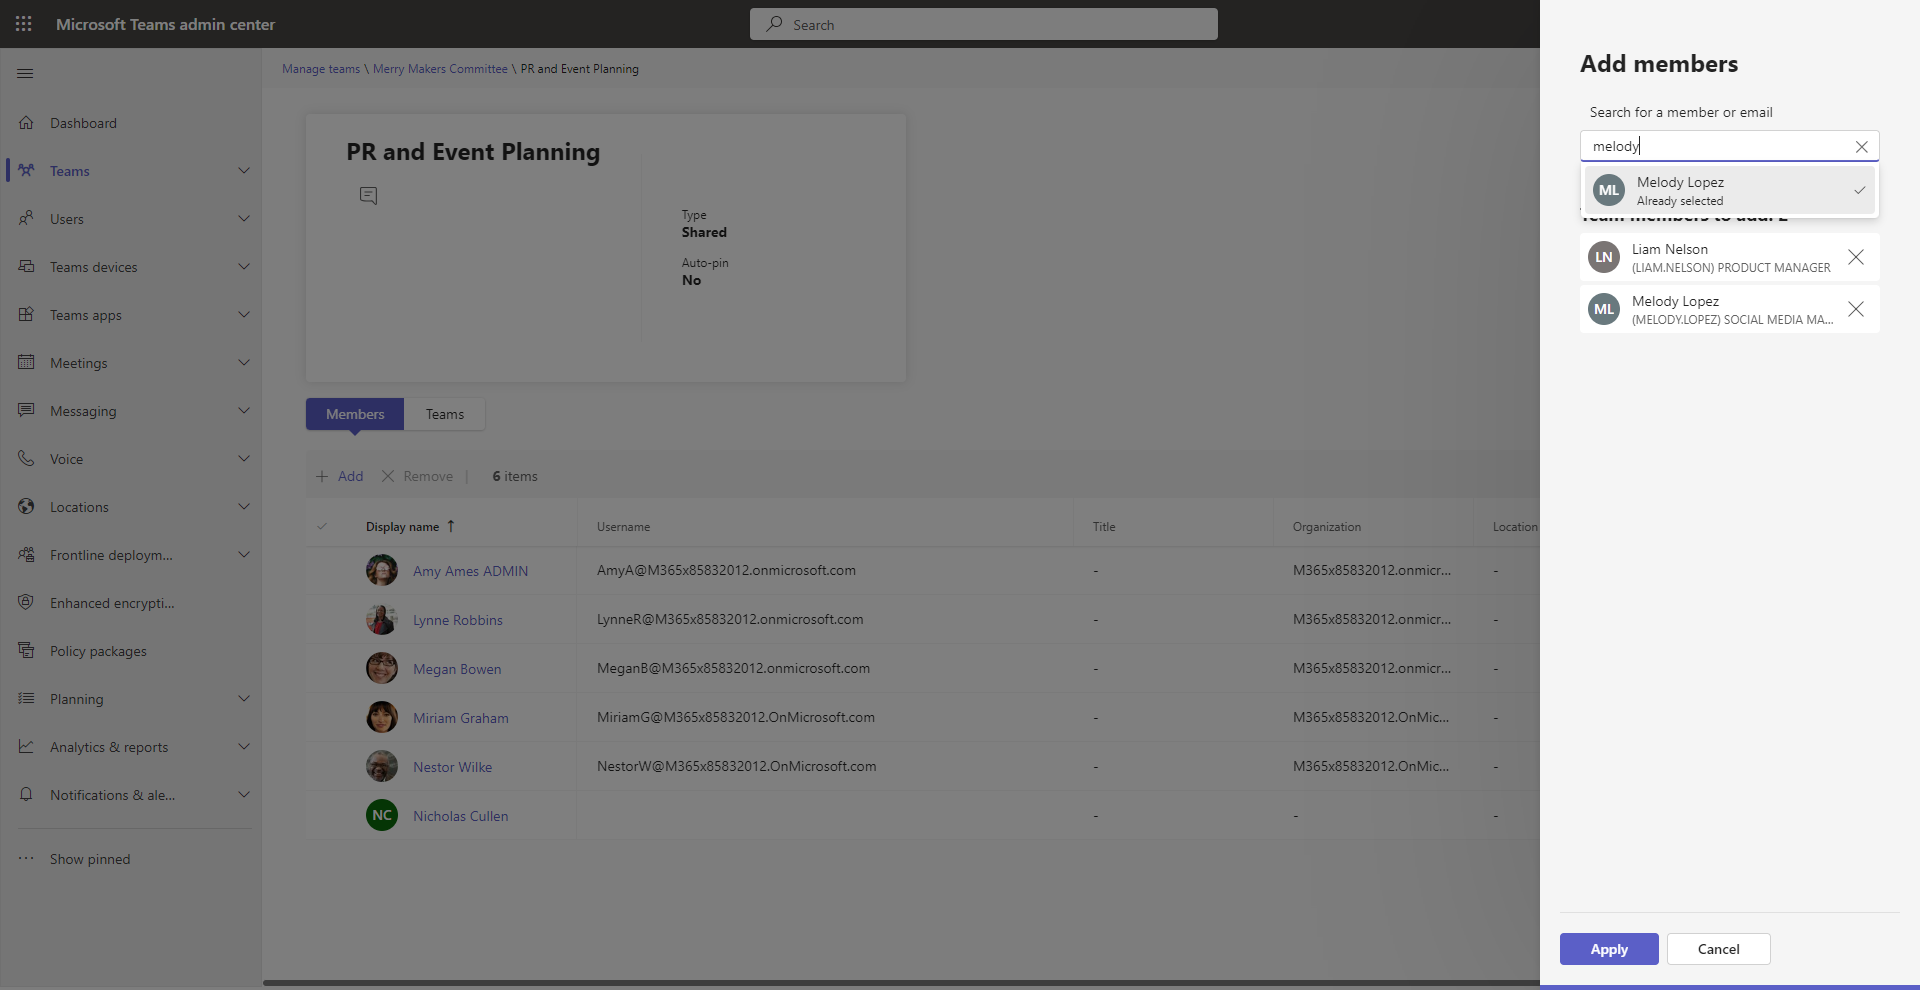Expand the Voice section chevron

[244, 458]
